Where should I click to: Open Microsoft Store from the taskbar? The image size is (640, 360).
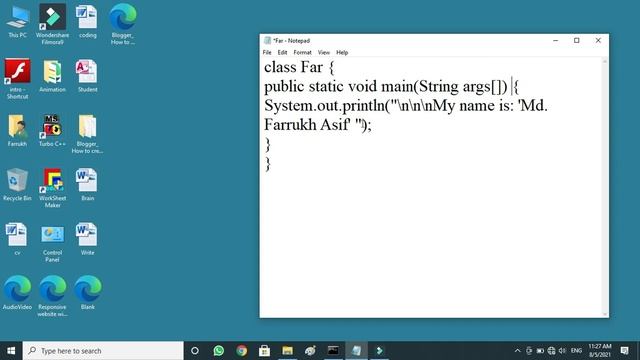(264, 351)
